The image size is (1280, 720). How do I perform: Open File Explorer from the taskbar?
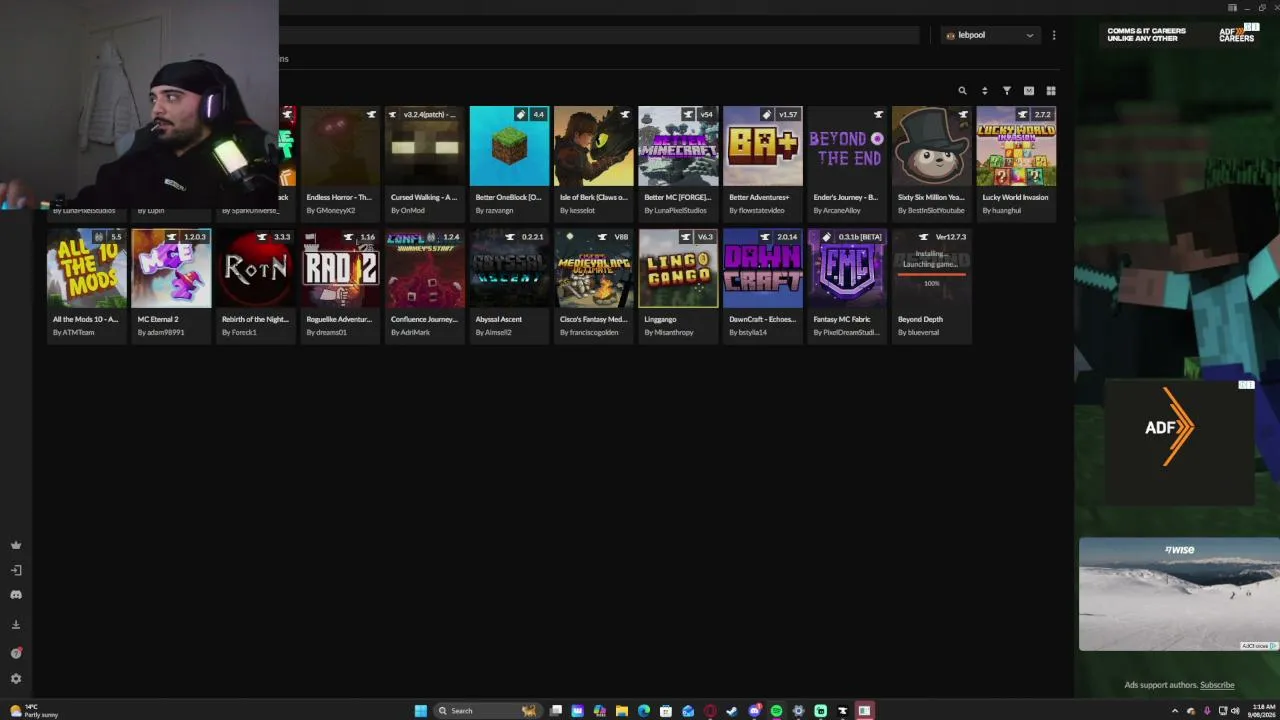(x=622, y=711)
